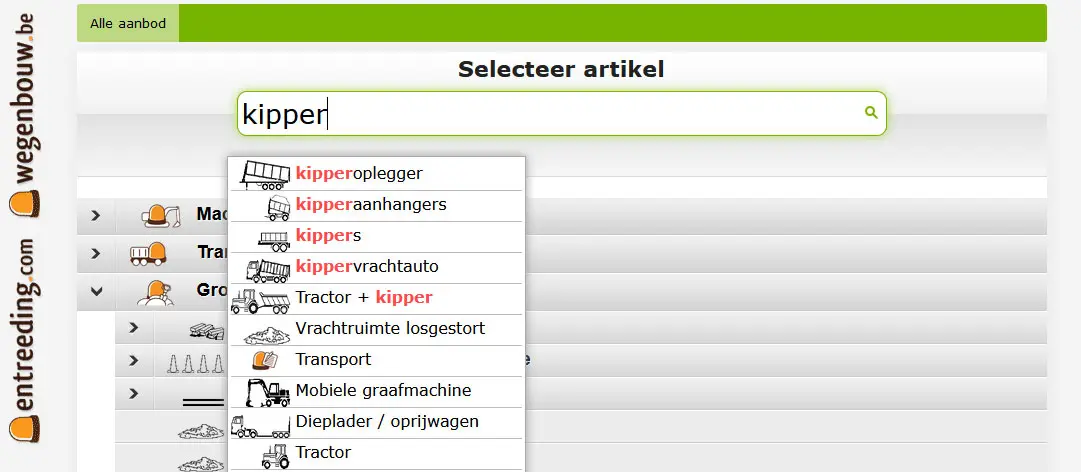Choose "Transport" from the suggestions
1081x472 pixels.
tap(333, 360)
